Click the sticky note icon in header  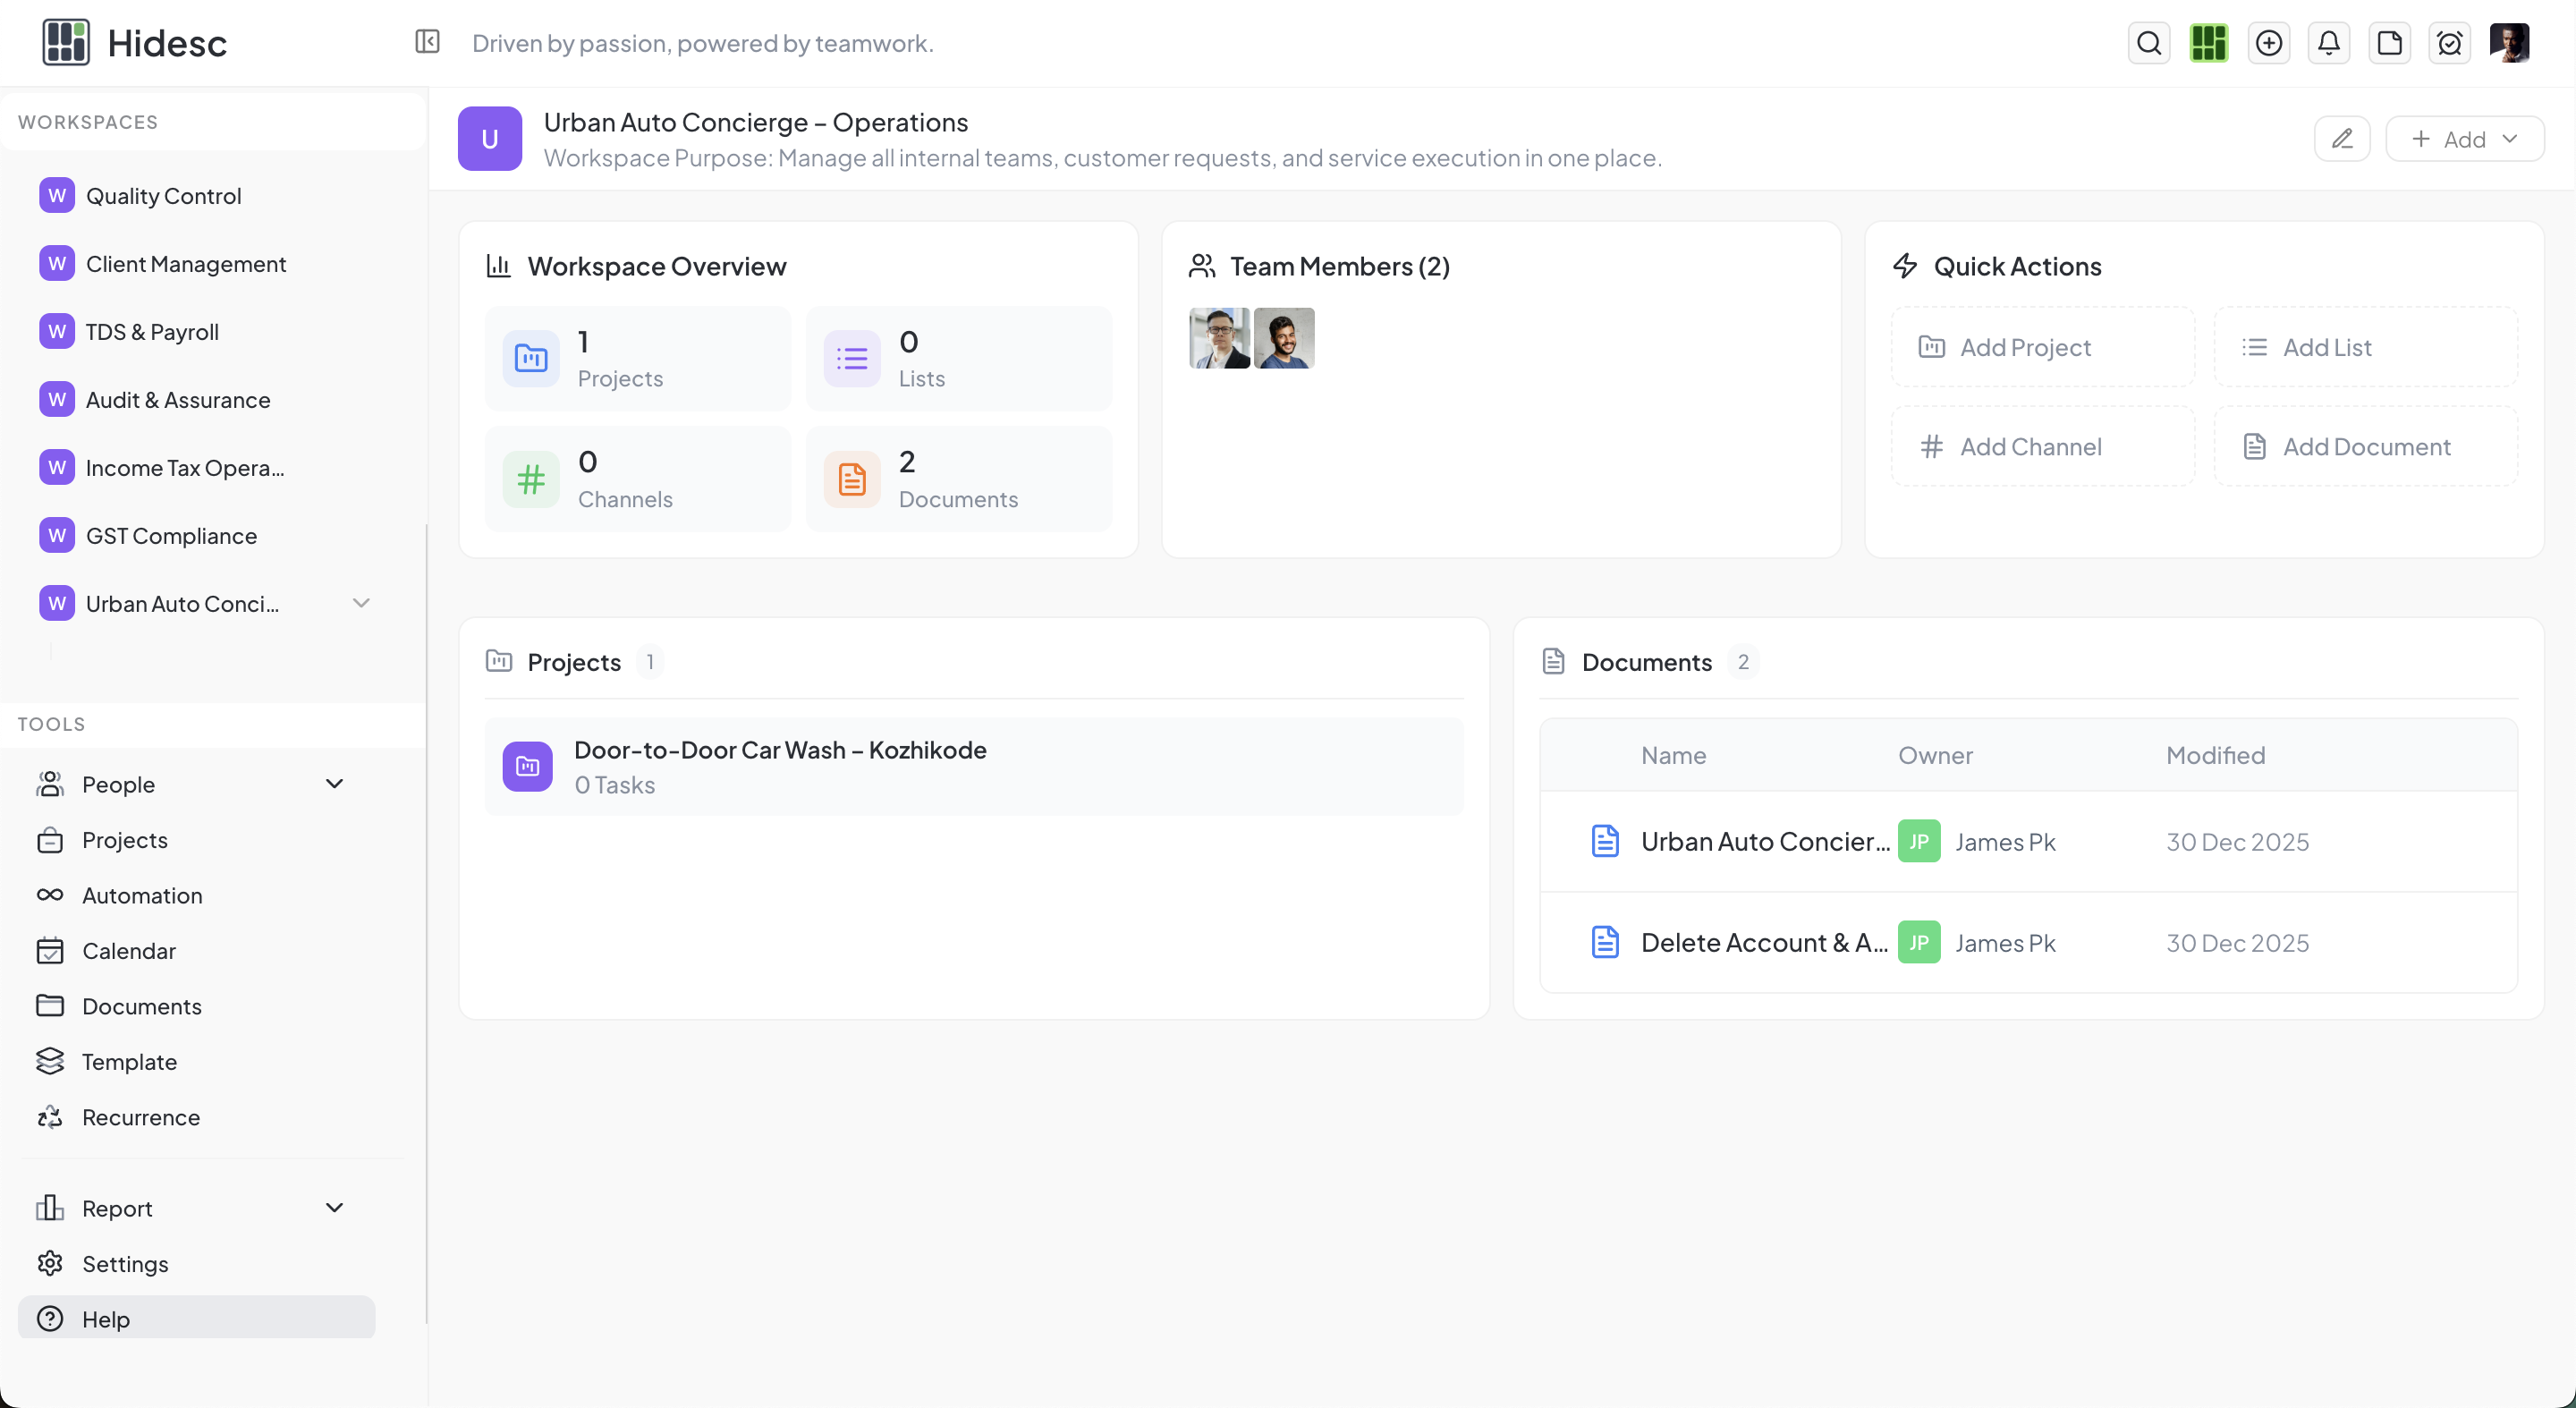tap(2389, 43)
